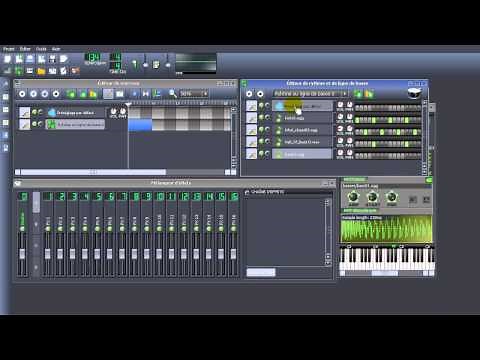The width and height of the screenshot is (480, 360).
Task: Click the FX channel 16 fader
Action: click(233, 253)
